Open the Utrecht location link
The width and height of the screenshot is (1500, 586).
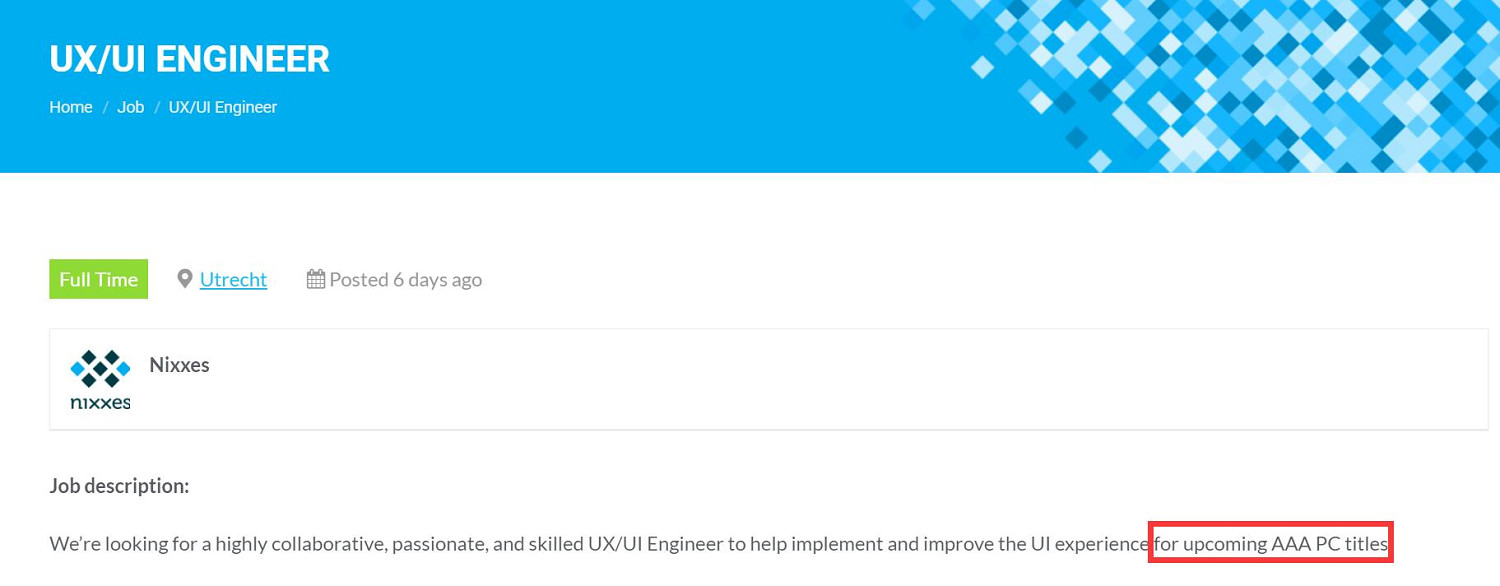click(233, 280)
